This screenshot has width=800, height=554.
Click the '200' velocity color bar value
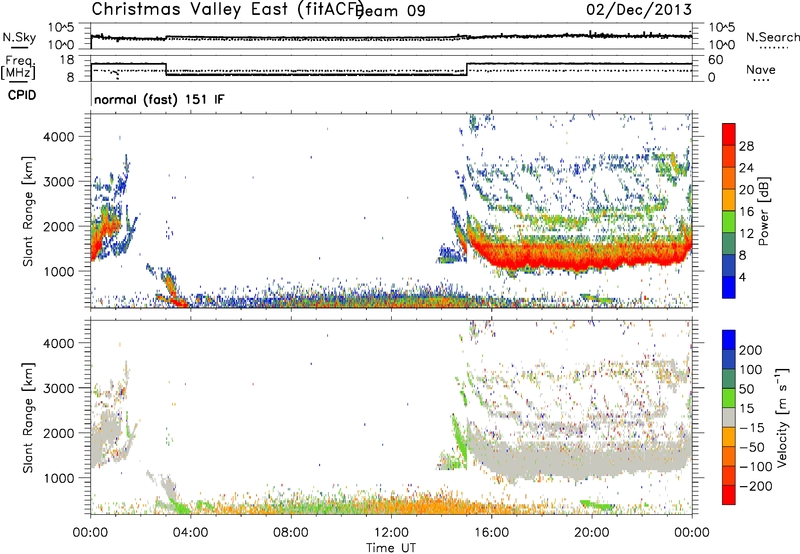pos(751,350)
